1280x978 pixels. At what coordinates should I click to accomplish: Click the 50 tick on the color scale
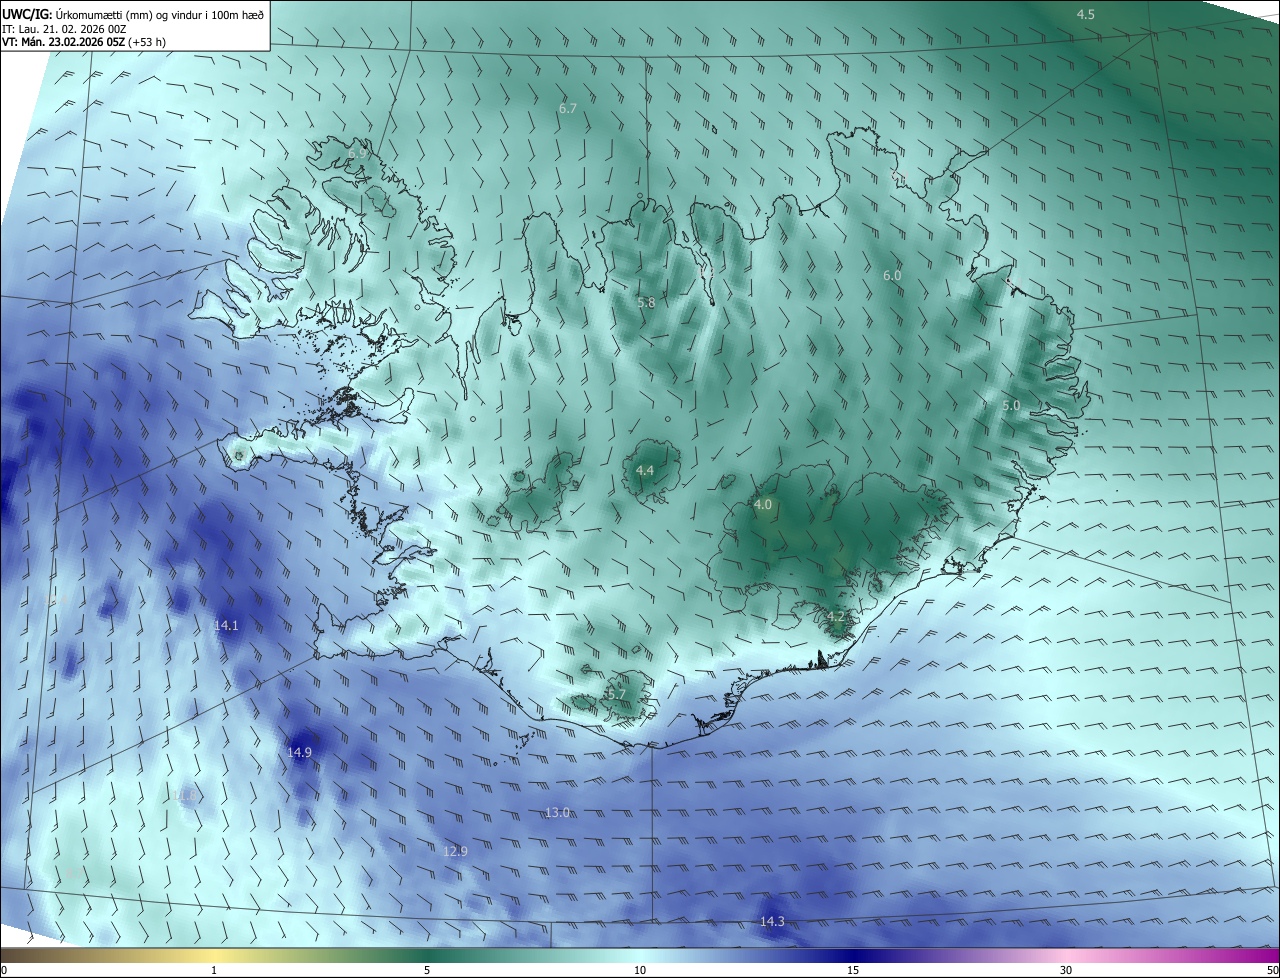(1272, 970)
